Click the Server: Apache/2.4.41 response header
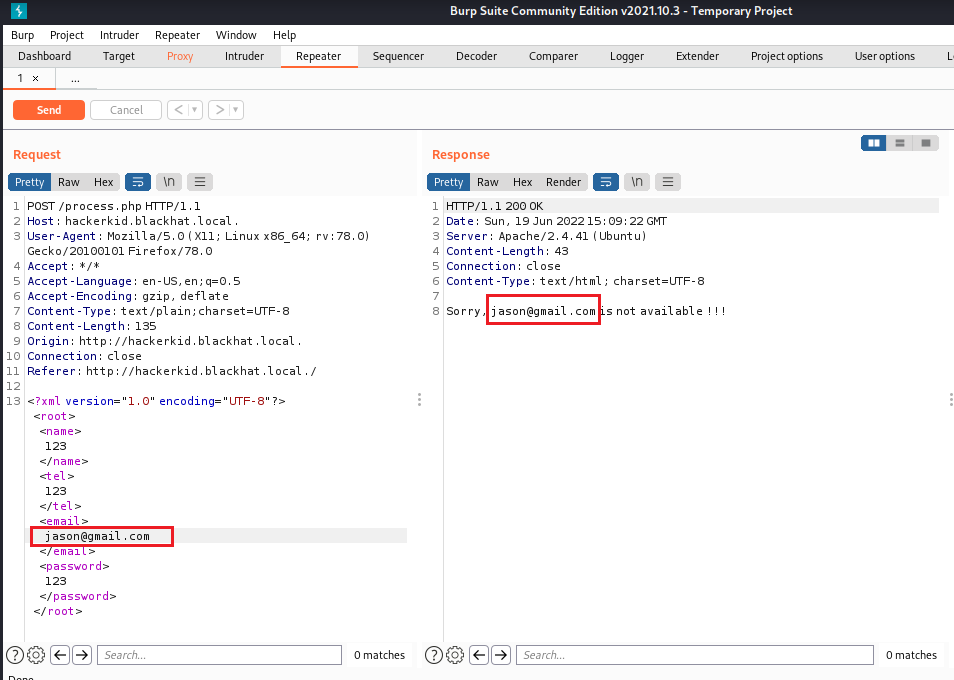This screenshot has width=954, height=680. pos(546,236)
